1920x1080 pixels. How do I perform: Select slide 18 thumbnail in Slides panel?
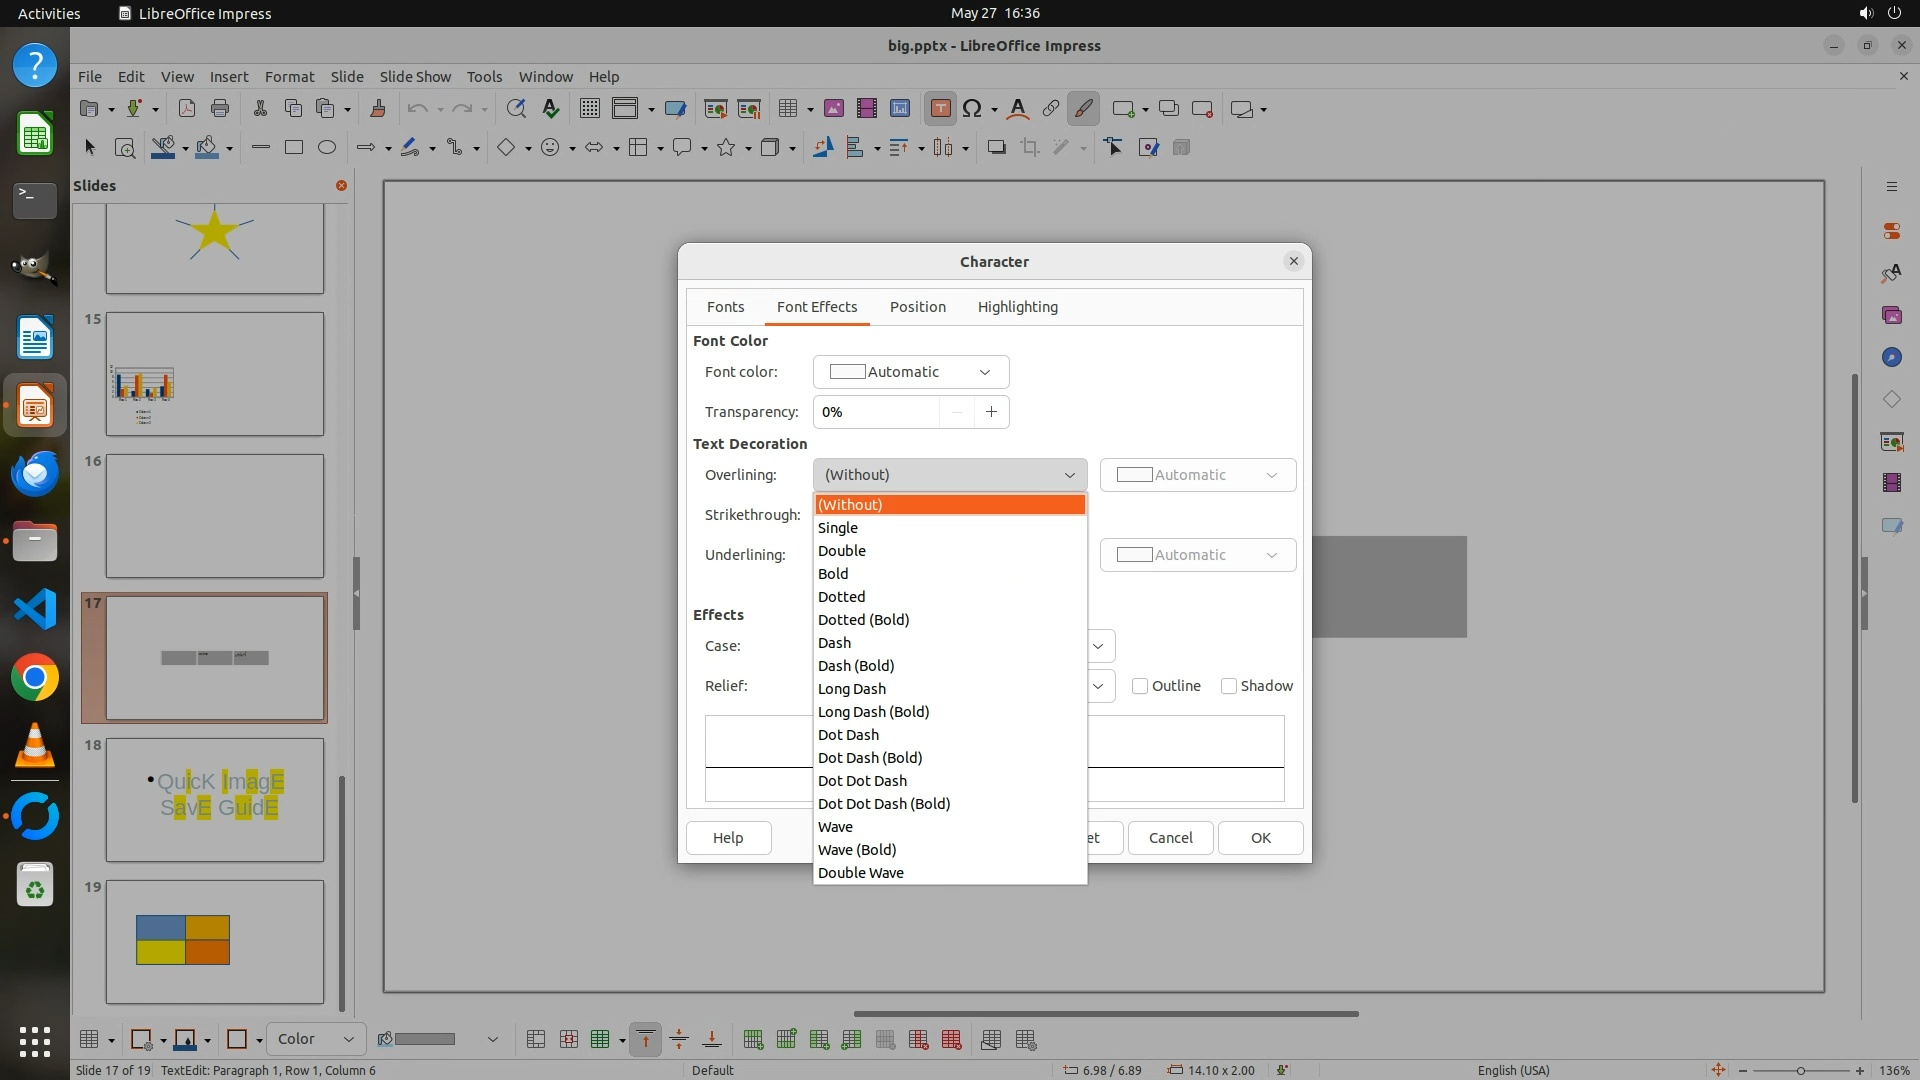215,799
